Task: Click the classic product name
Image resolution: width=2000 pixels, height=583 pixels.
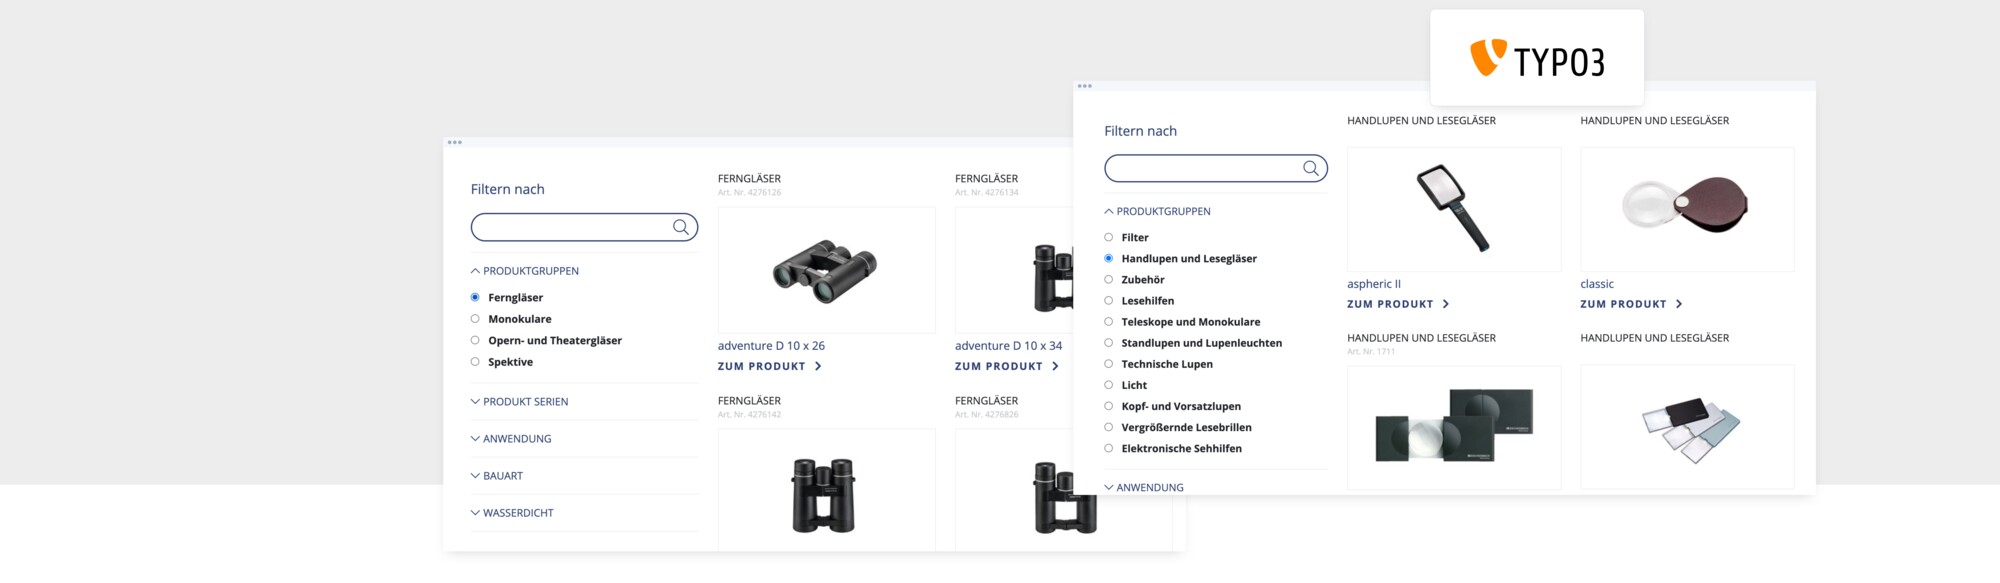Action: pyautogui.click(x=1597, y=284)
